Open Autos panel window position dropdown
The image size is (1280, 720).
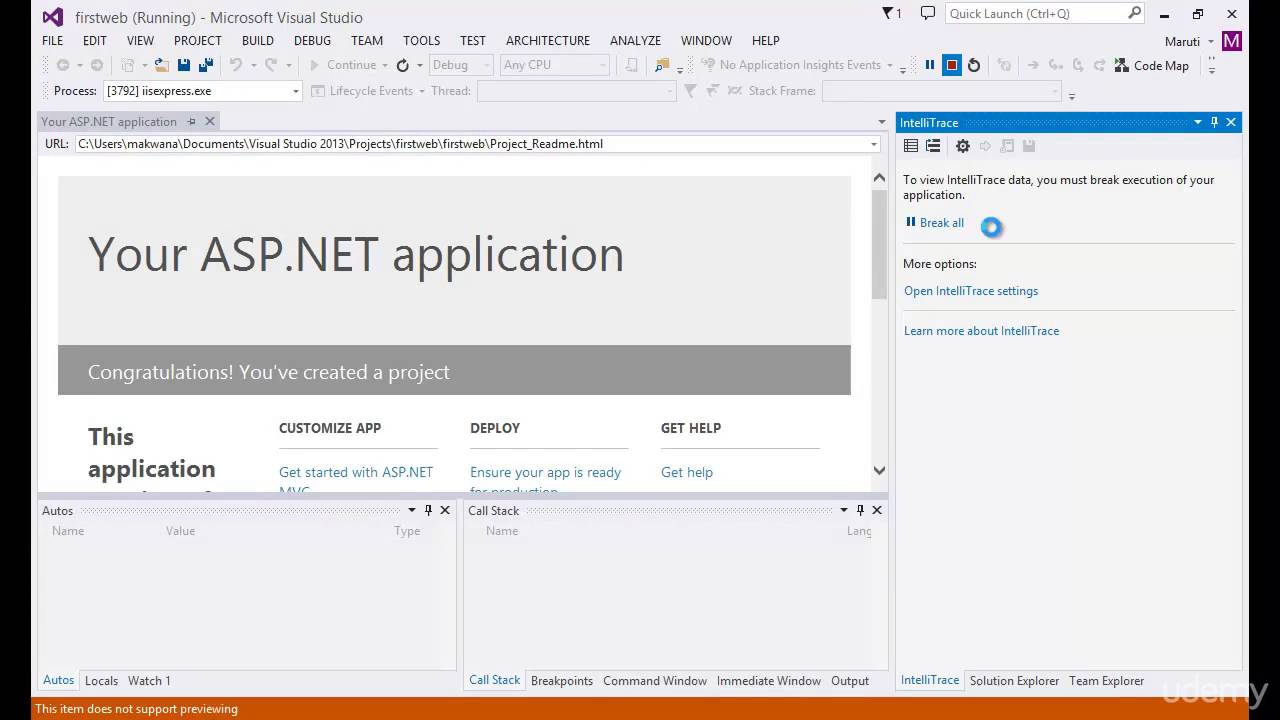pyautogui.click(x=411, y=510)
